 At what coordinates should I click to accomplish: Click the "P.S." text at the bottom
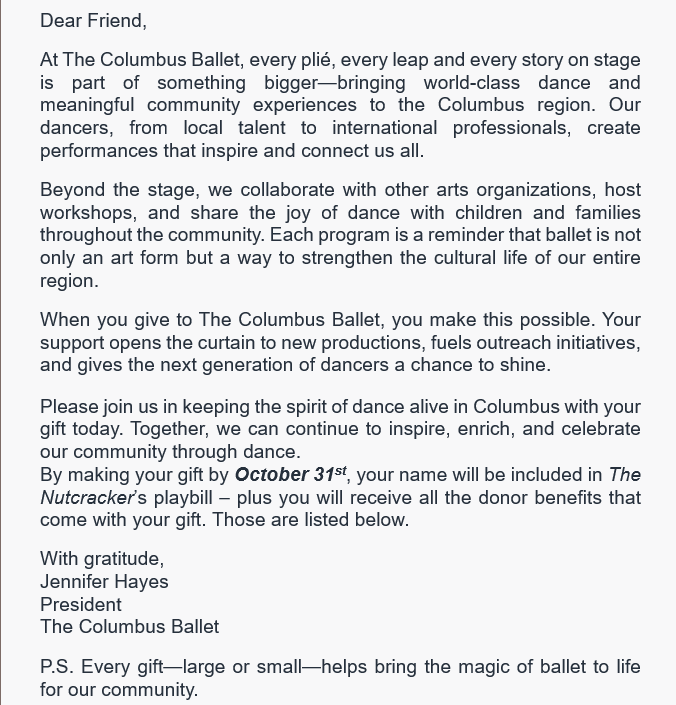click(56, 667)
